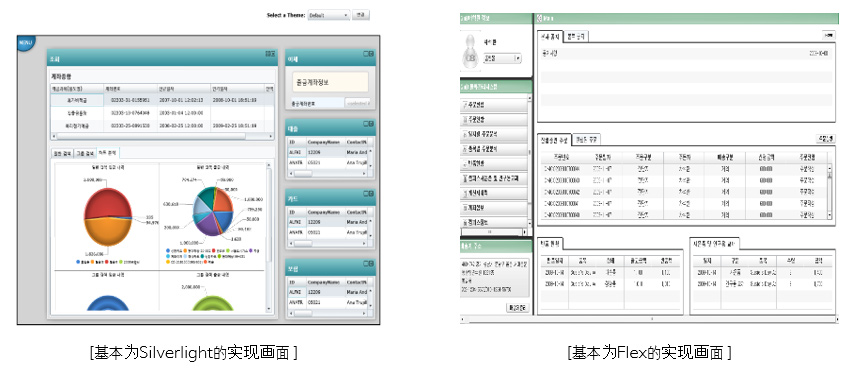Click up arrow of Flex sidebar menu scrollbar
The image size is (852, 370).
click(530, 99)
